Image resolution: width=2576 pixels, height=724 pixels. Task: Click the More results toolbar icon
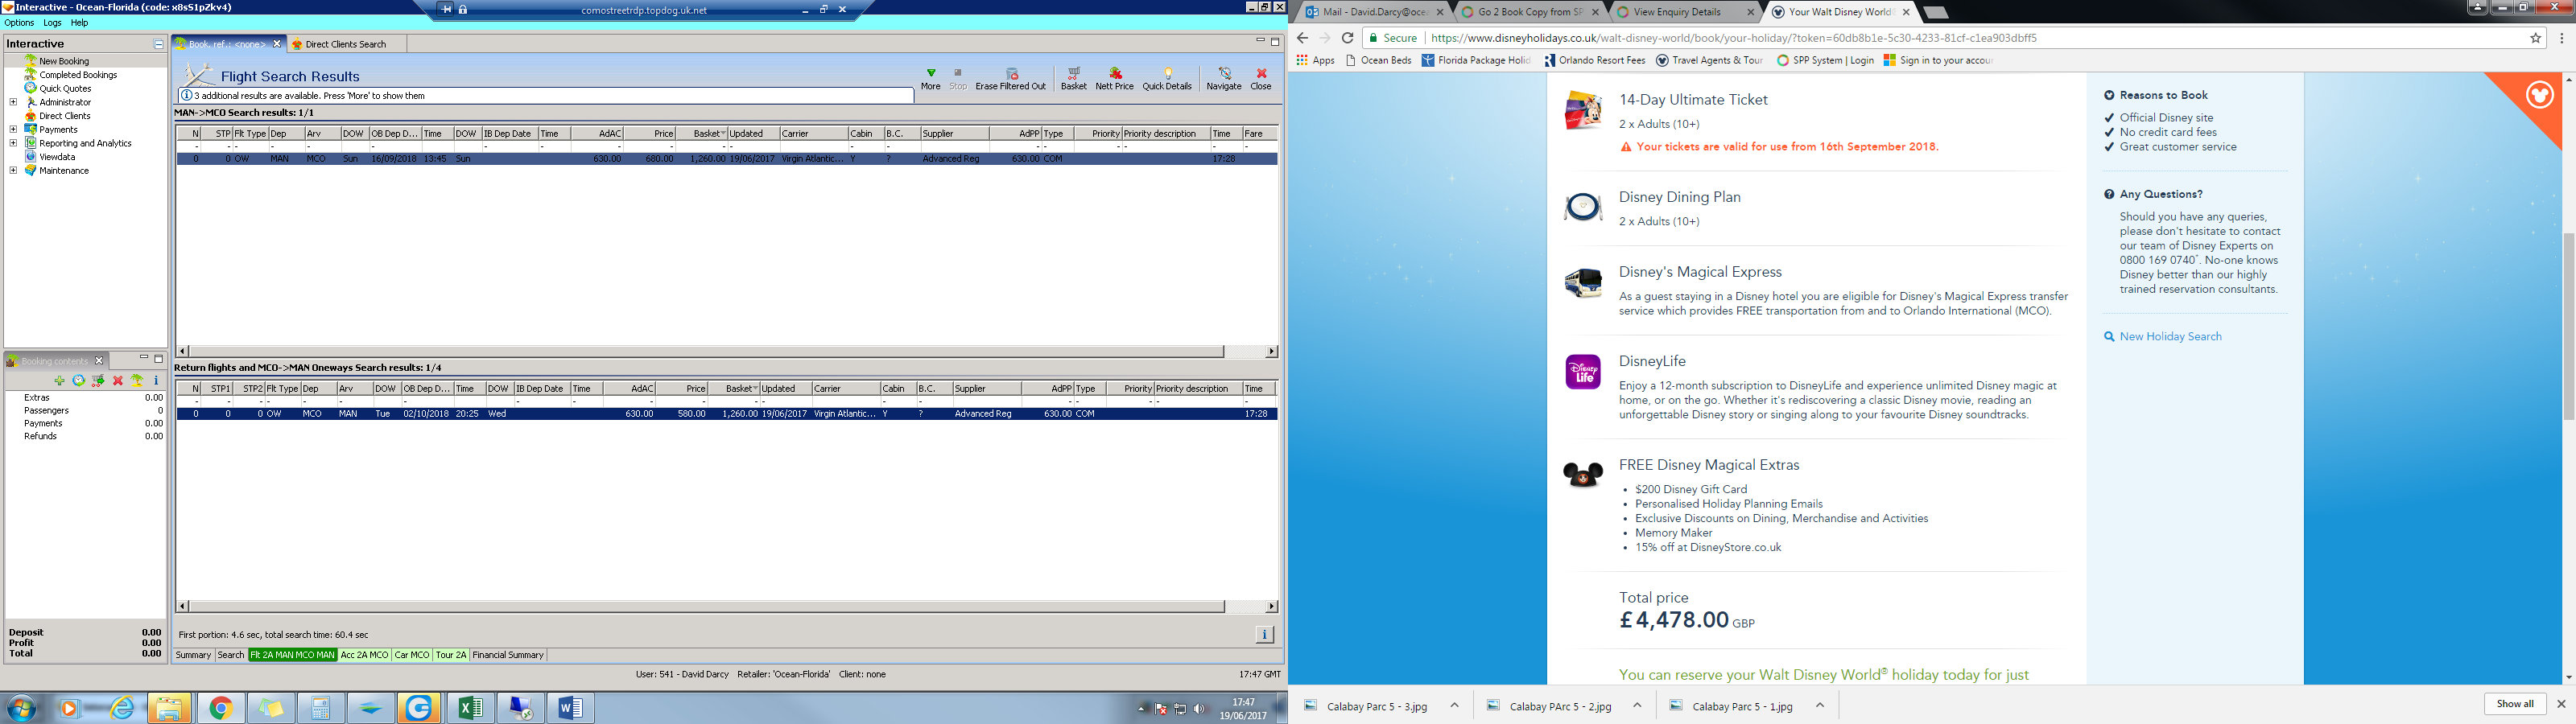(930, 79)
